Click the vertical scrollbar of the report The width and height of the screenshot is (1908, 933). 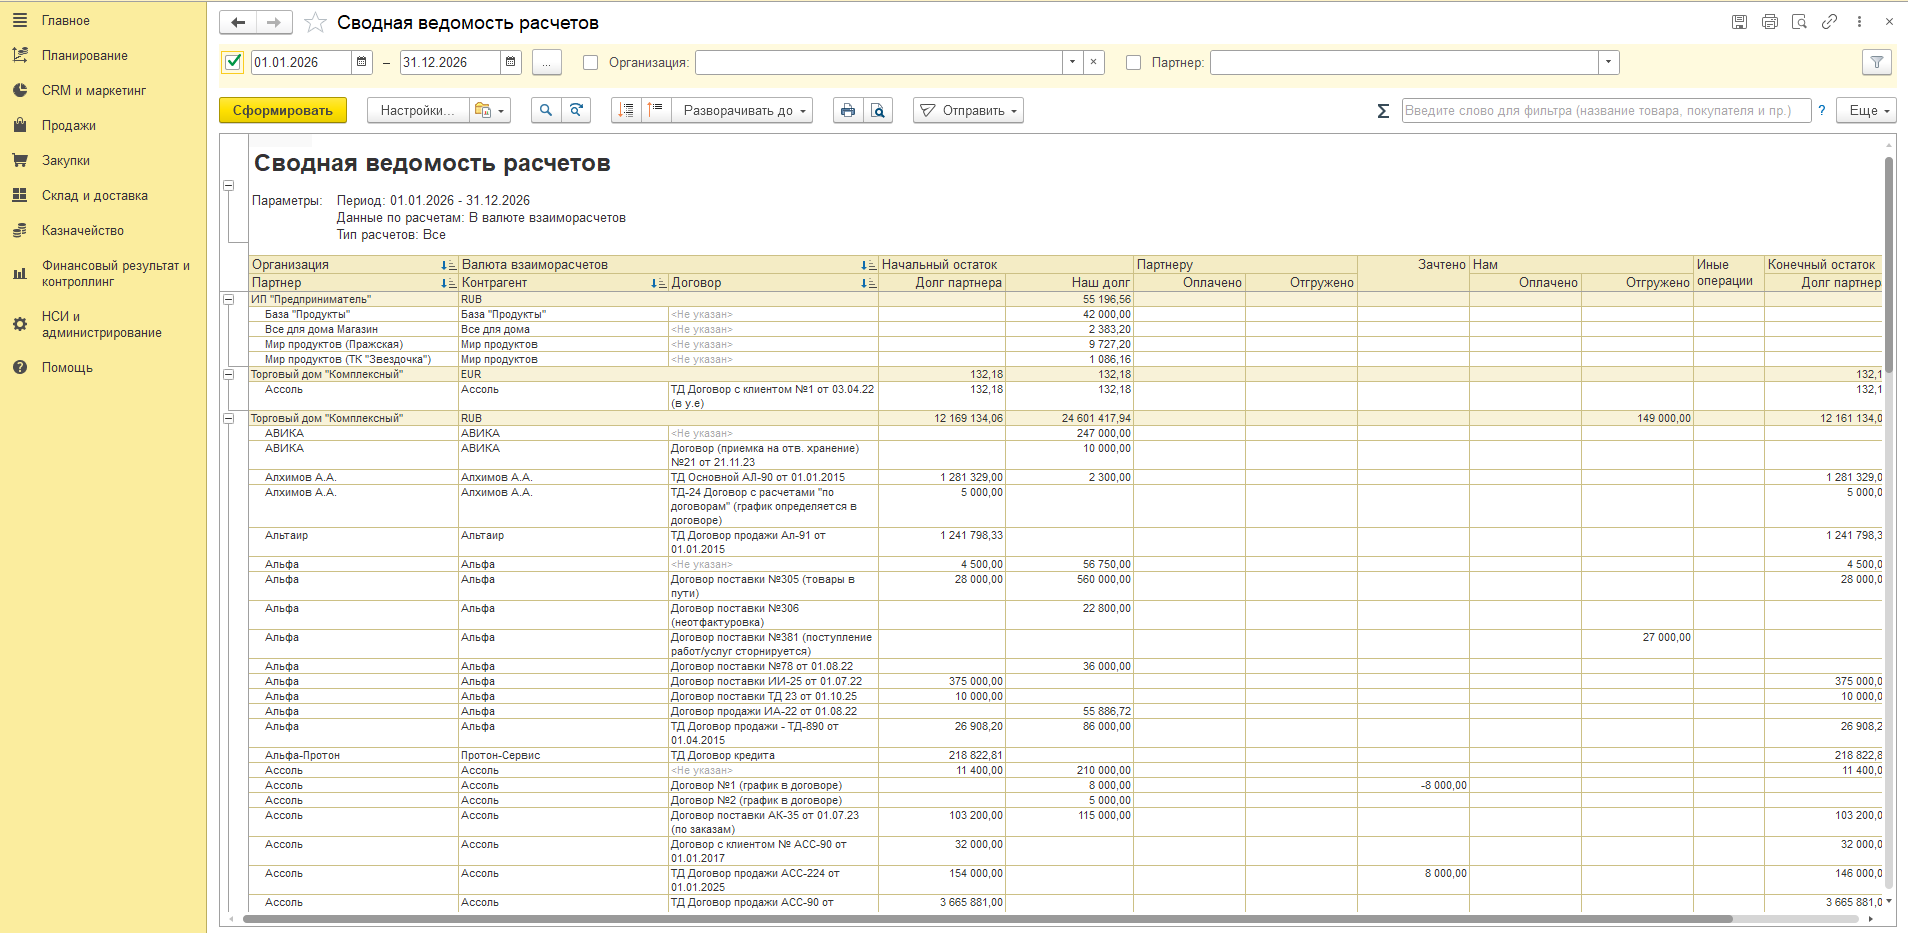pos(1889,263)
